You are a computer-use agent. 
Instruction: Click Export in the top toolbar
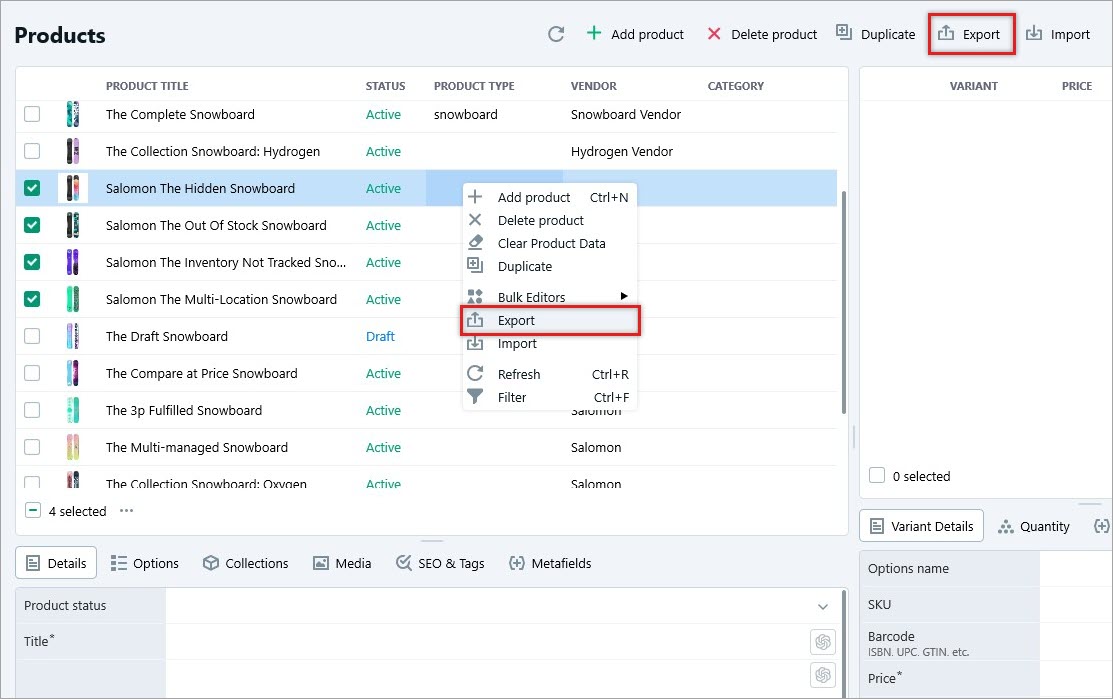pos(970,34)
